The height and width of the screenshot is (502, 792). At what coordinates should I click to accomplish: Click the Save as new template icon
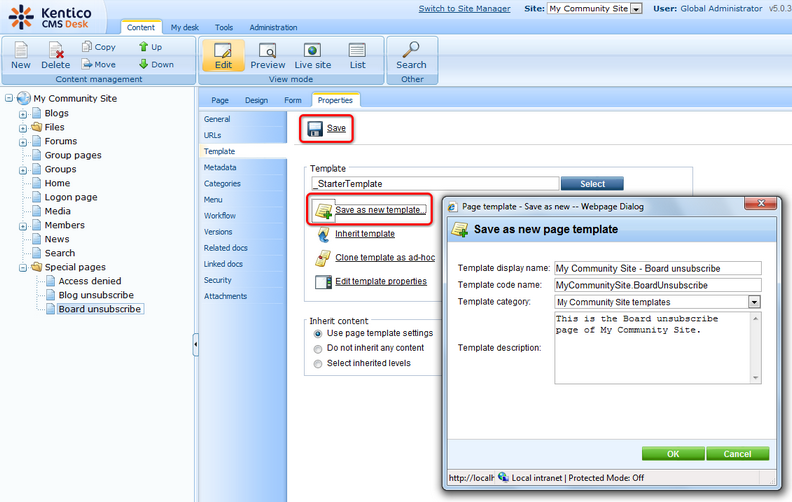coord(323,211)
